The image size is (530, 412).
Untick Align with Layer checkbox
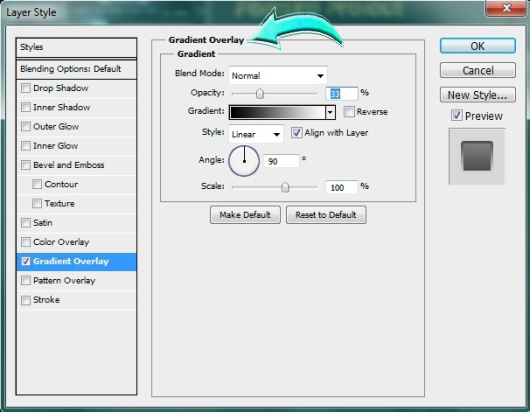click(296, 133)
